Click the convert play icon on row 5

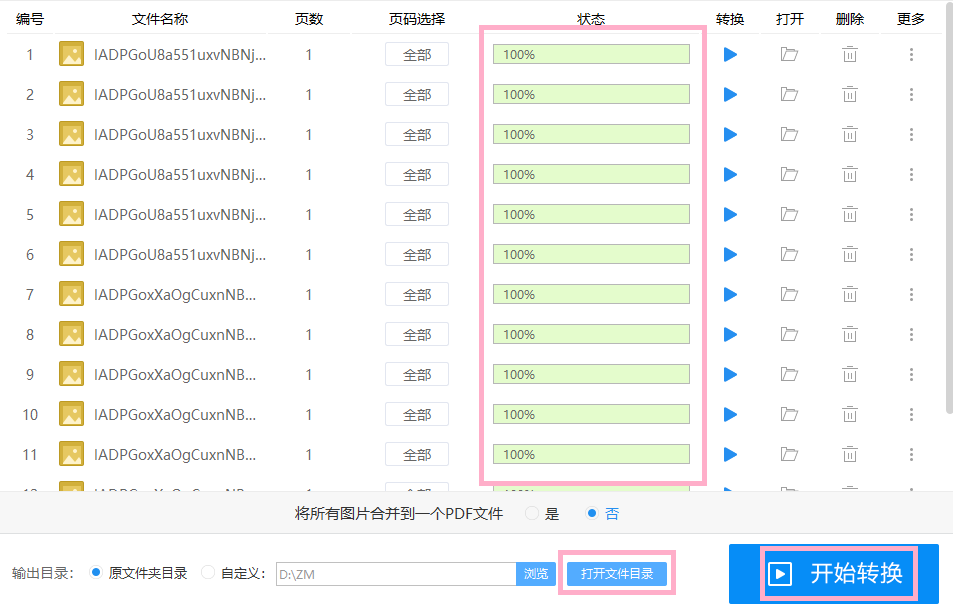tap(730, 213)
